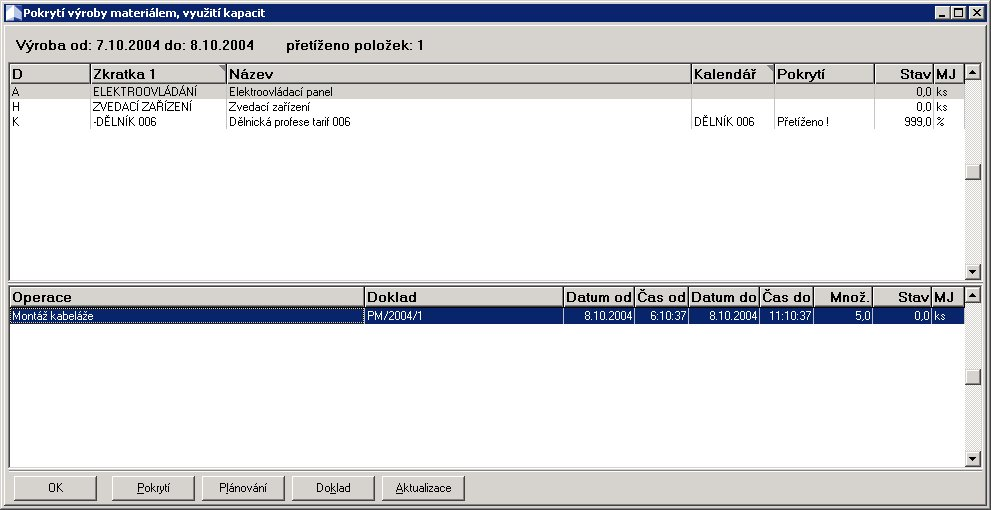Click the D column header
The height and width of the screenshot is (510, 991).
pyautogui.click(x=51, y=74)
